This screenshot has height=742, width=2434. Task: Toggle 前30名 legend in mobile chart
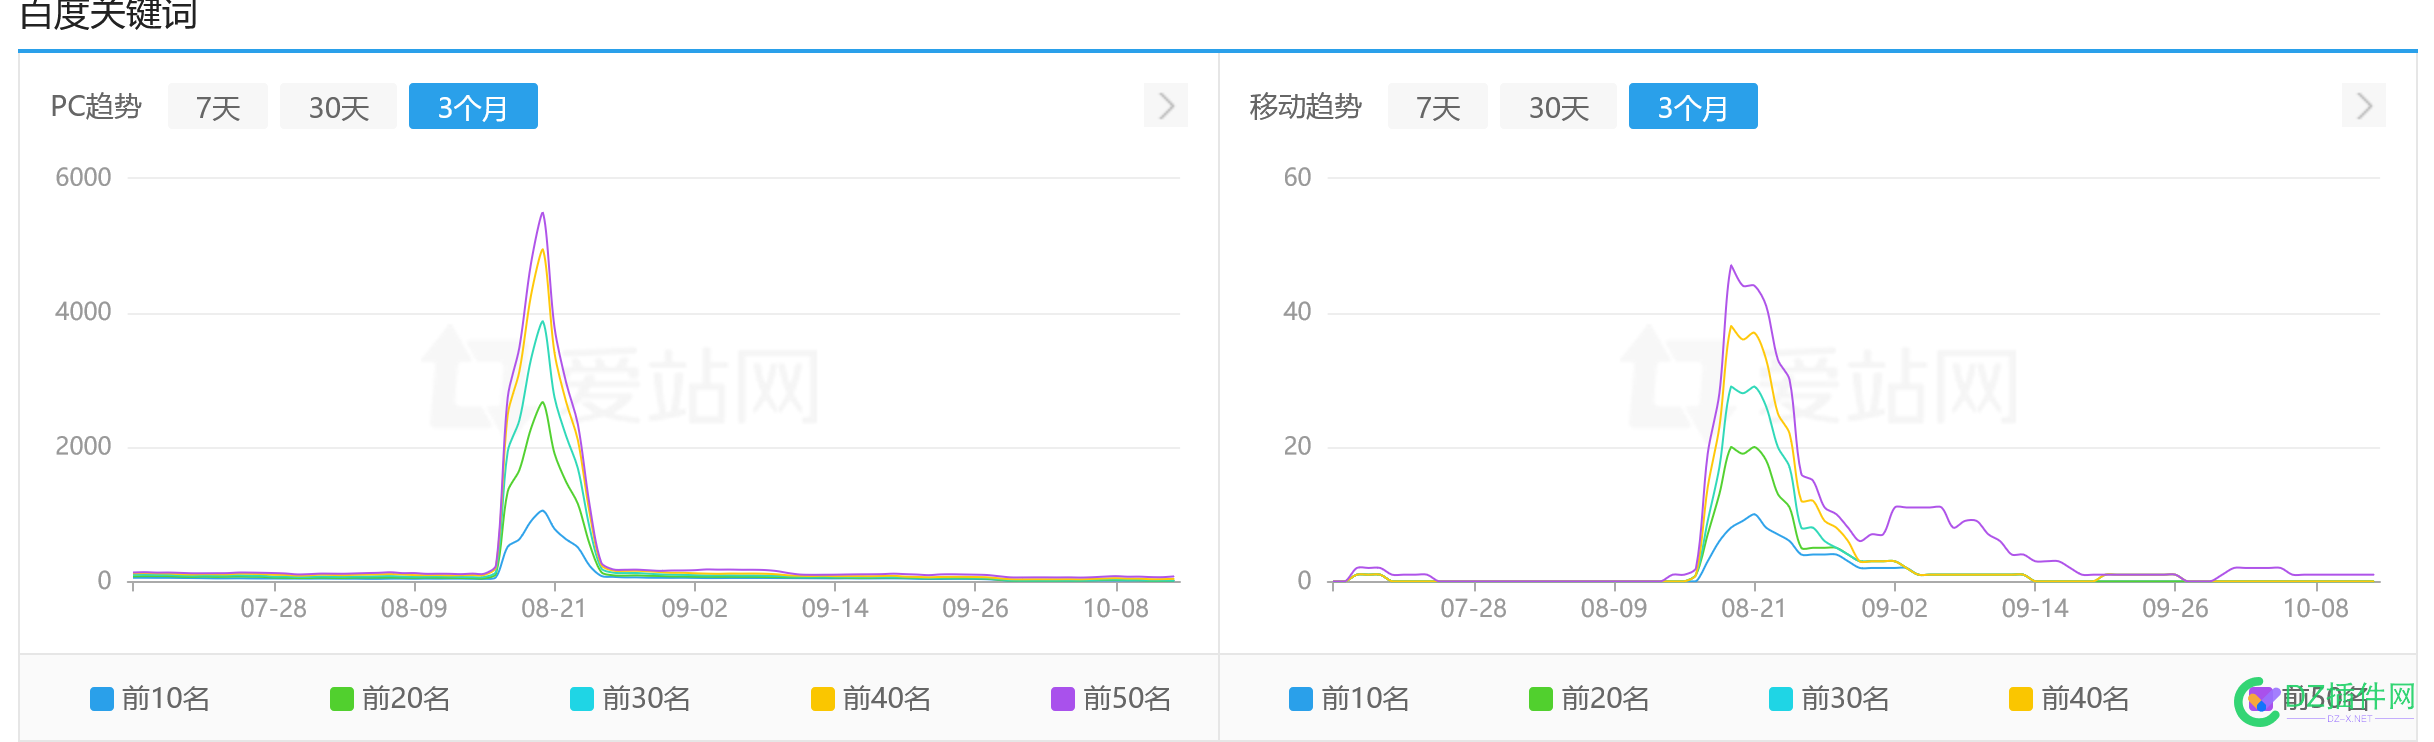pos(1830,699)
